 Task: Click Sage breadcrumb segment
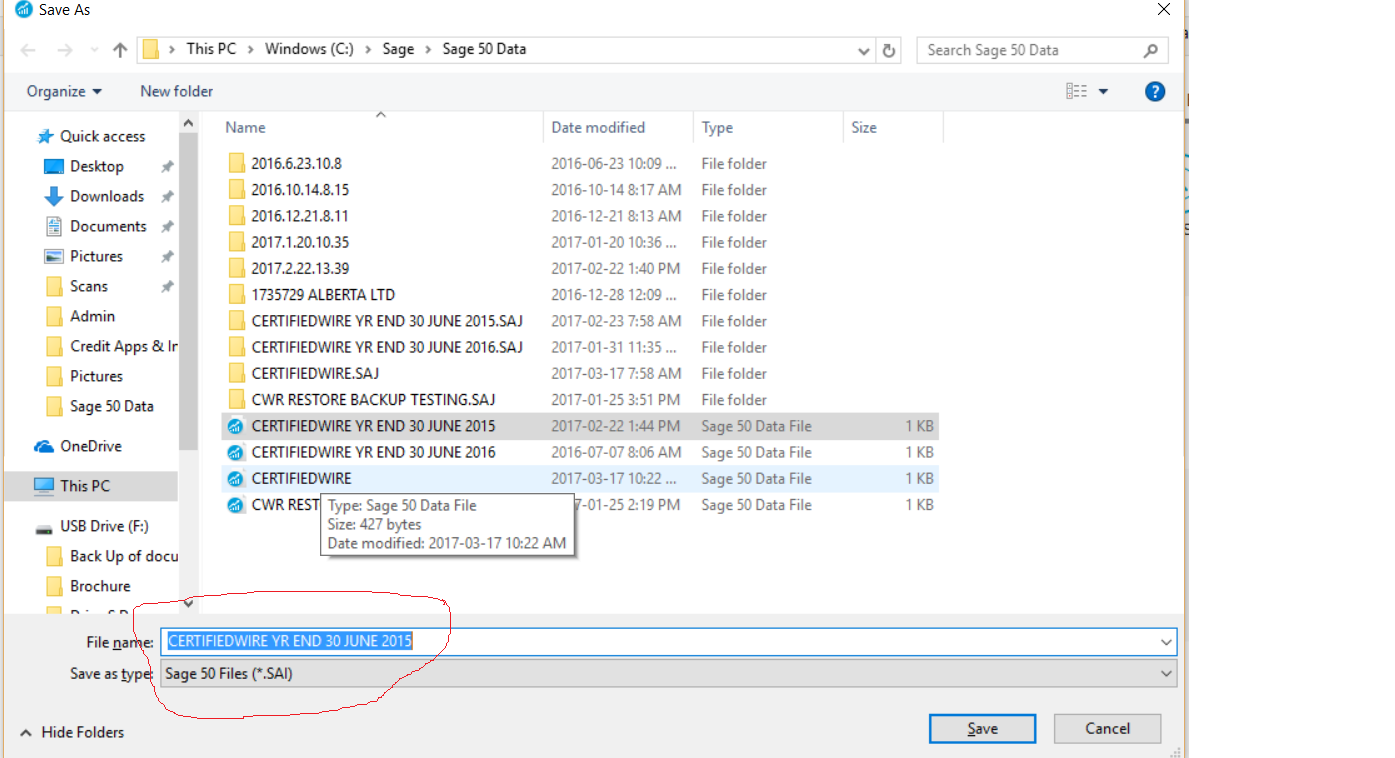(398, 49)
